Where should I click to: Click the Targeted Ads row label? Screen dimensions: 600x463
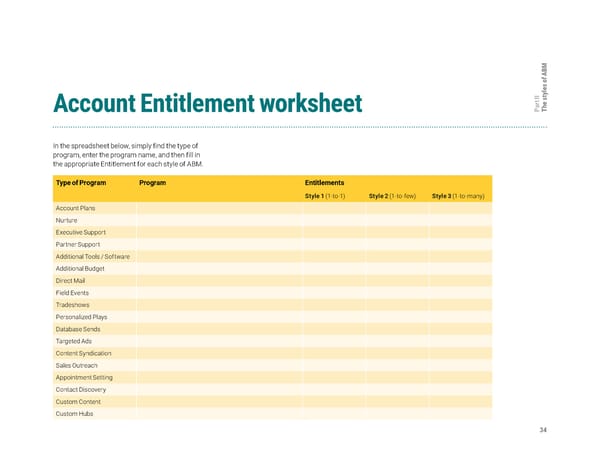(75, 341)
